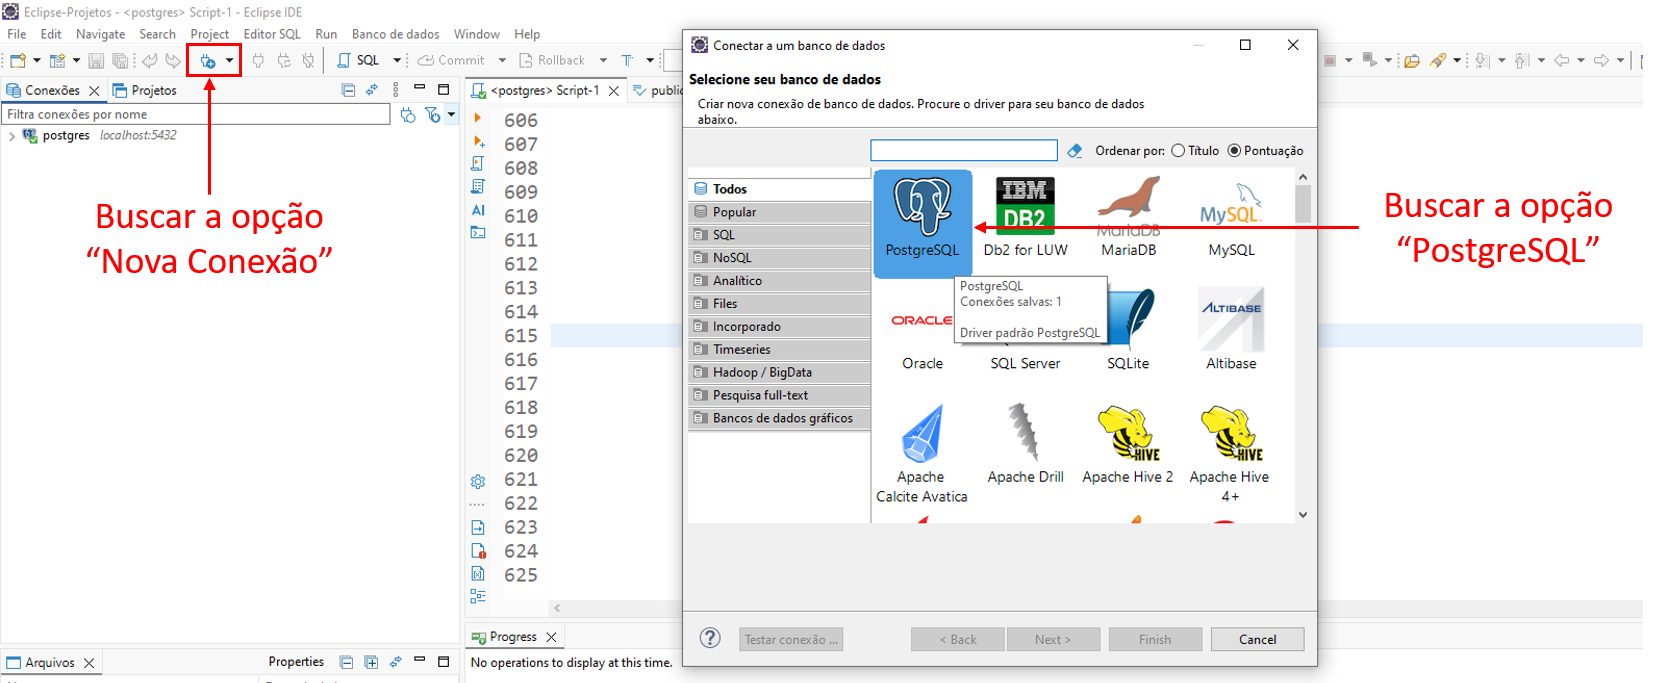The image size is (1657, 683).
Task: Expand the Bancos de dados gráficos category
Action: [779, 418]
